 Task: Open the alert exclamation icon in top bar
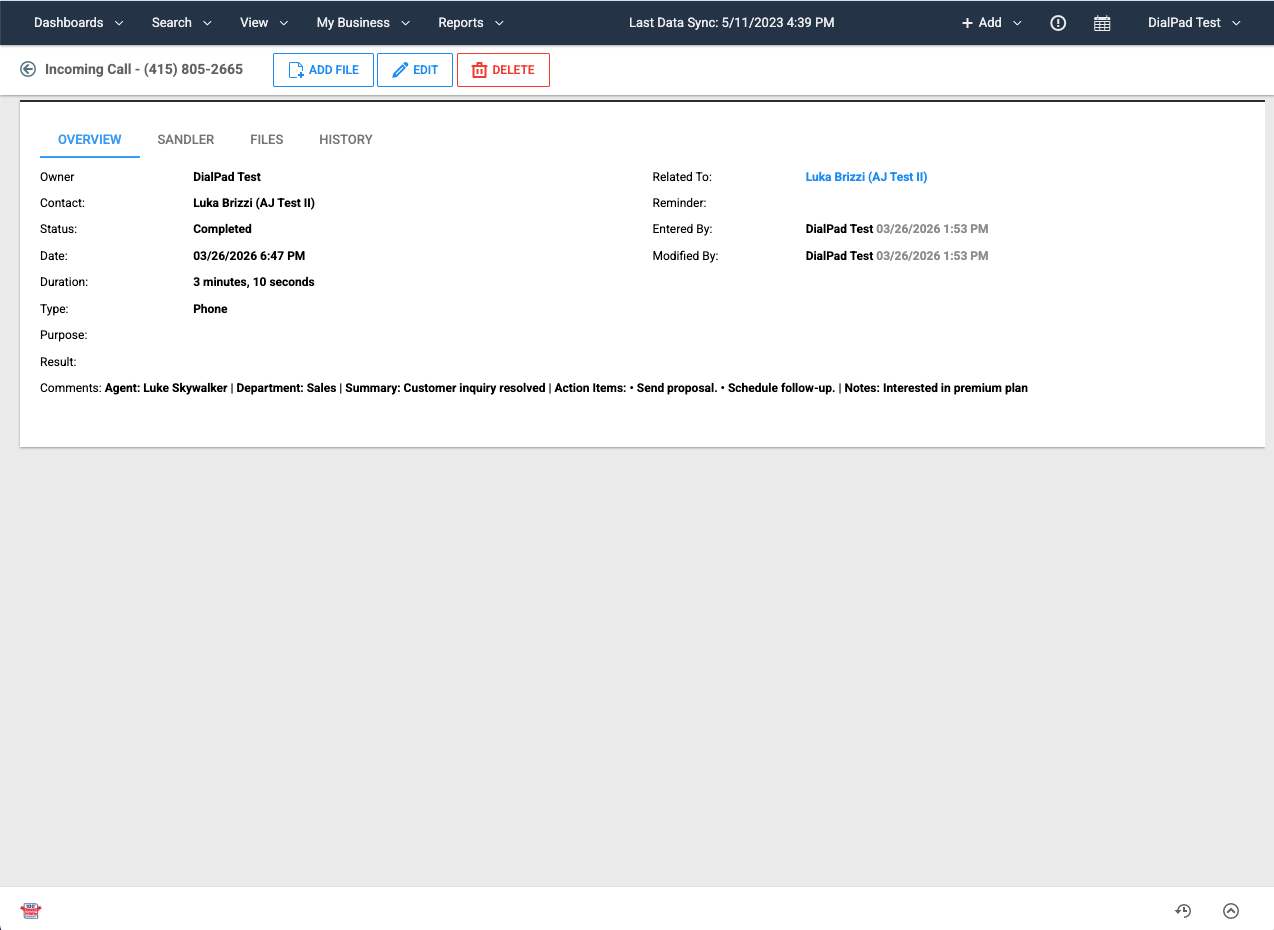point(1058,23)
